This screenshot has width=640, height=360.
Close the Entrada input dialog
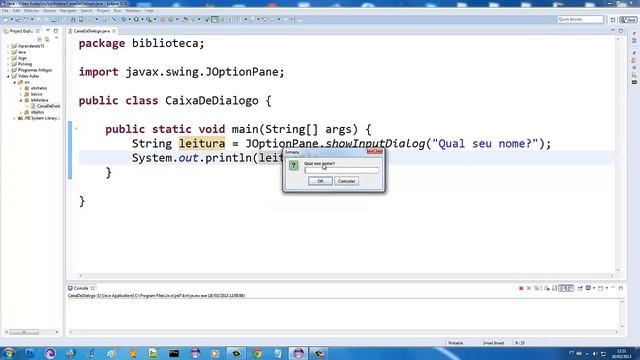(375, 152)
